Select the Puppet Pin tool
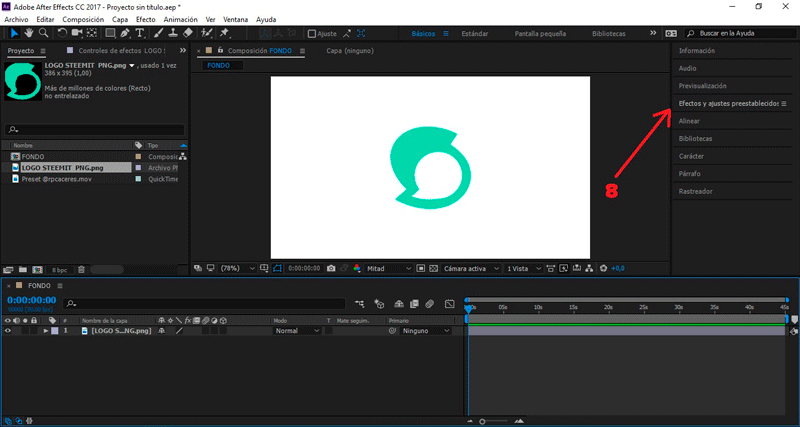Image resolution: width=800 pixels, height=427 pixels. point(226,33)
